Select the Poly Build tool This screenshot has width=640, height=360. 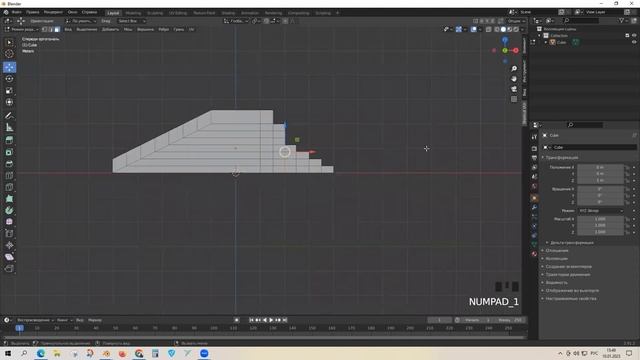point(9,199)
